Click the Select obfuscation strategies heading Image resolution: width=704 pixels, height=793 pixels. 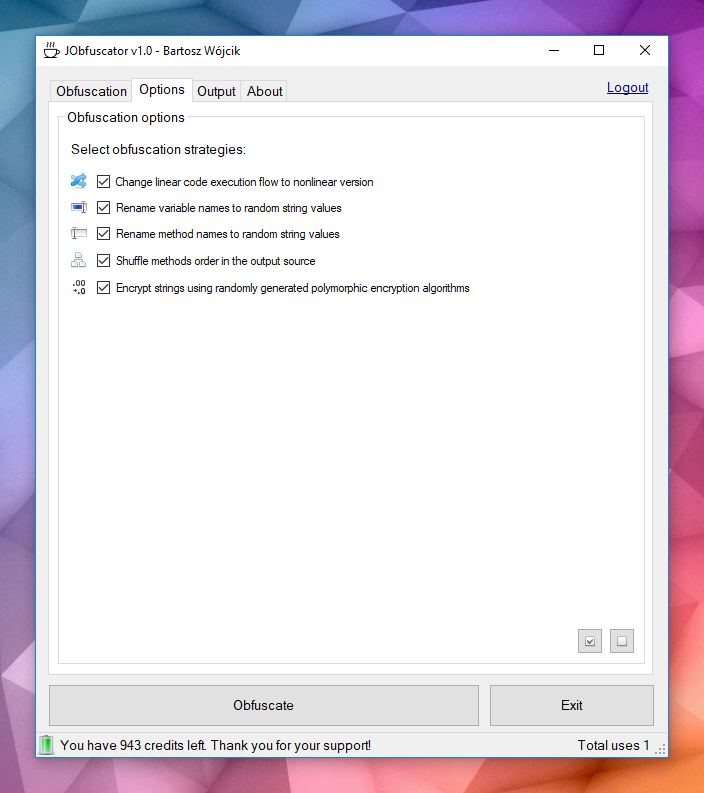coord(158,149)
